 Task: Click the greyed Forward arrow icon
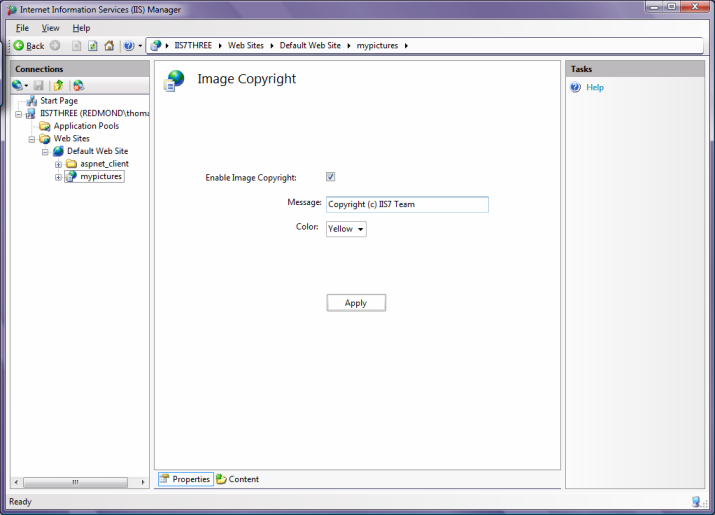55,45
